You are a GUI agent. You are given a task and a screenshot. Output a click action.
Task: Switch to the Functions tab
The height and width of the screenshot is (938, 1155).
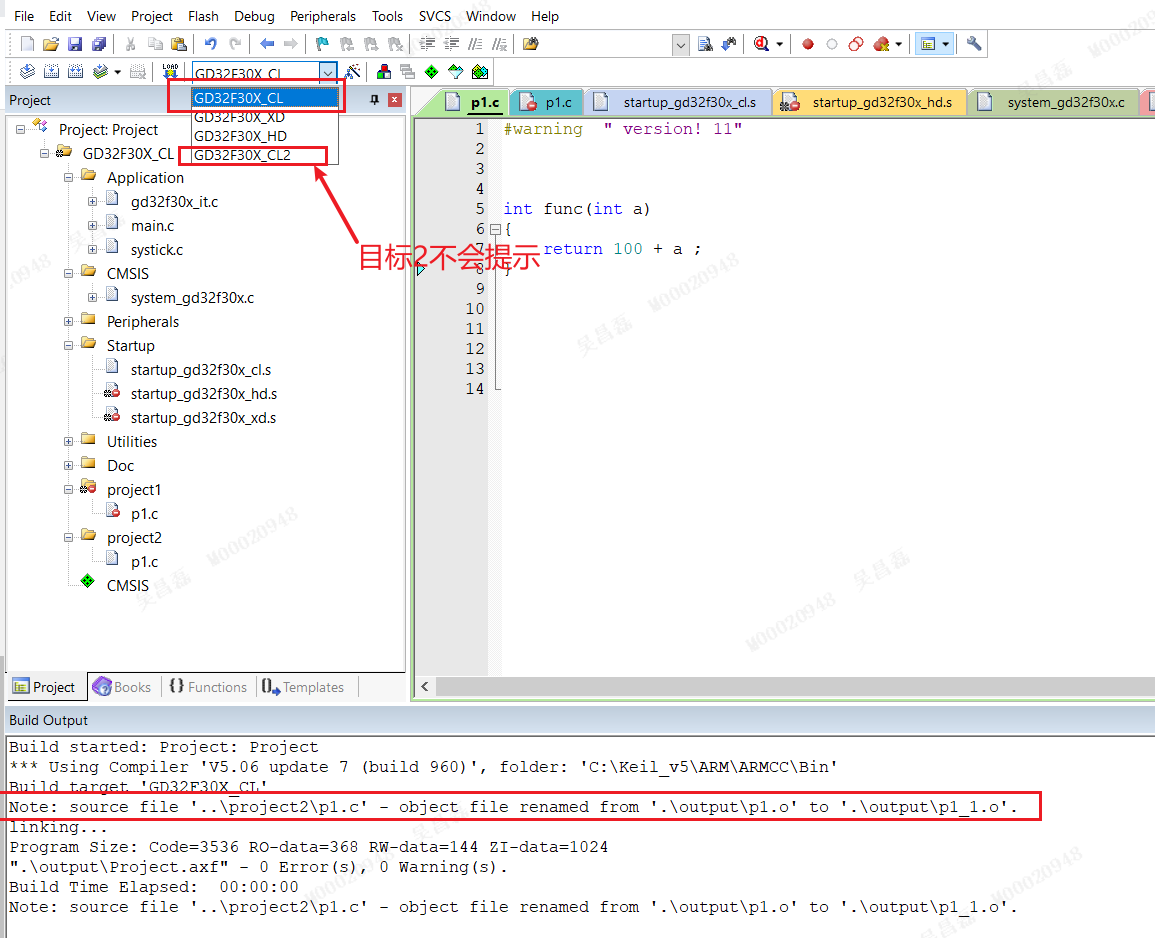[208, 687]
